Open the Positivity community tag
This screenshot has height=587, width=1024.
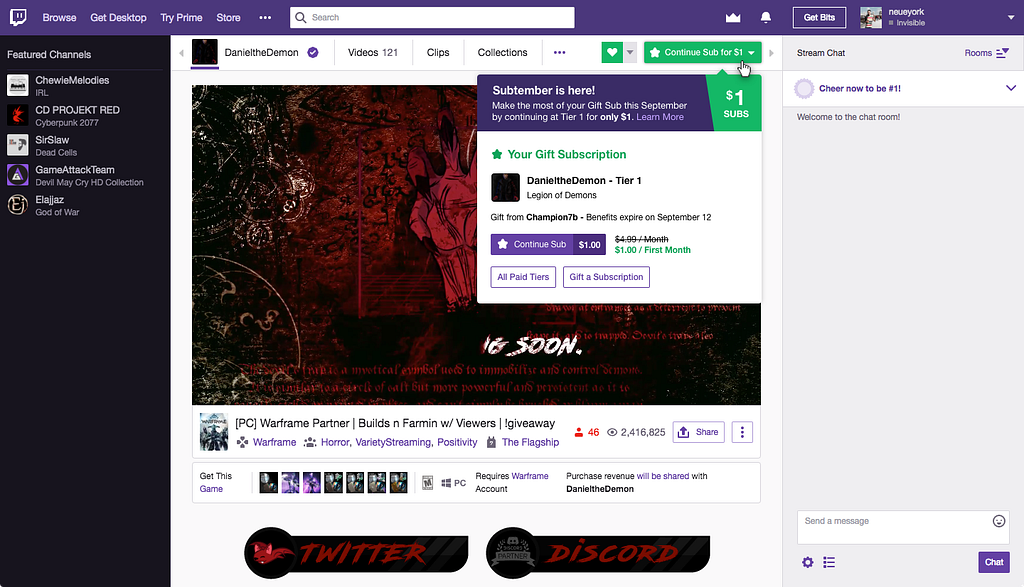(457, 442)
